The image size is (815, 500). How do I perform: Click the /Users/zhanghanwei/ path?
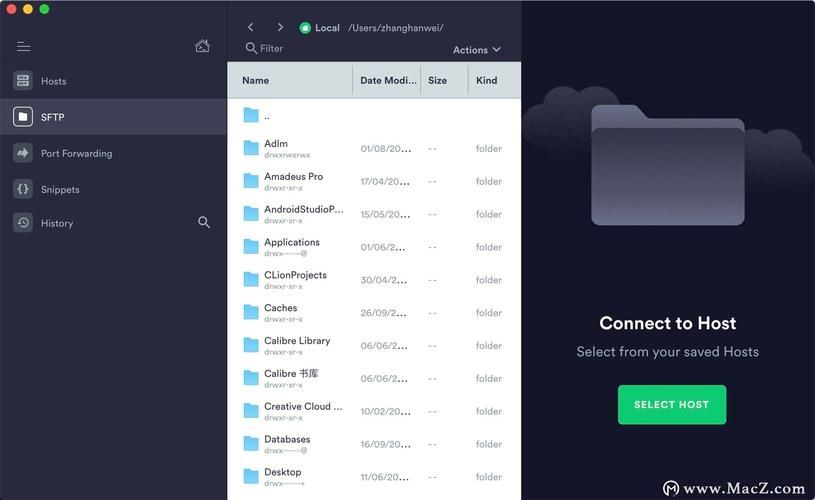click(x=396, y=28)
